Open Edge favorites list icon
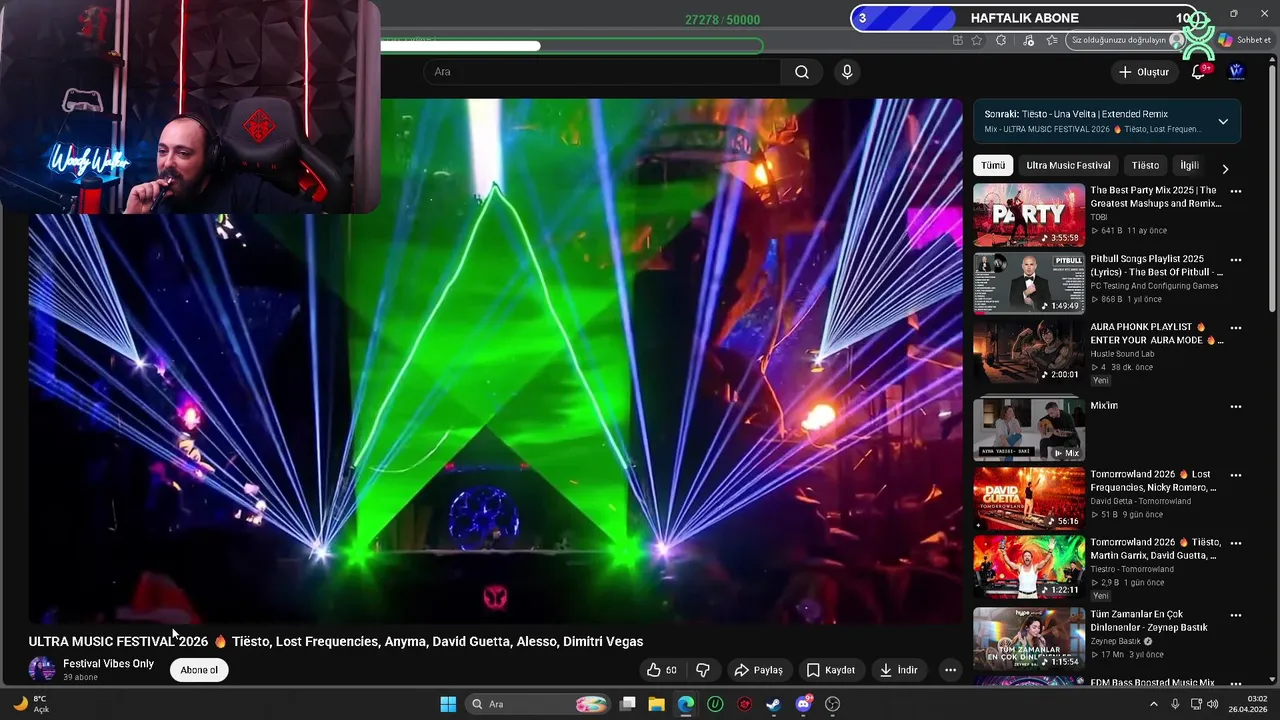 point(1052,40)
